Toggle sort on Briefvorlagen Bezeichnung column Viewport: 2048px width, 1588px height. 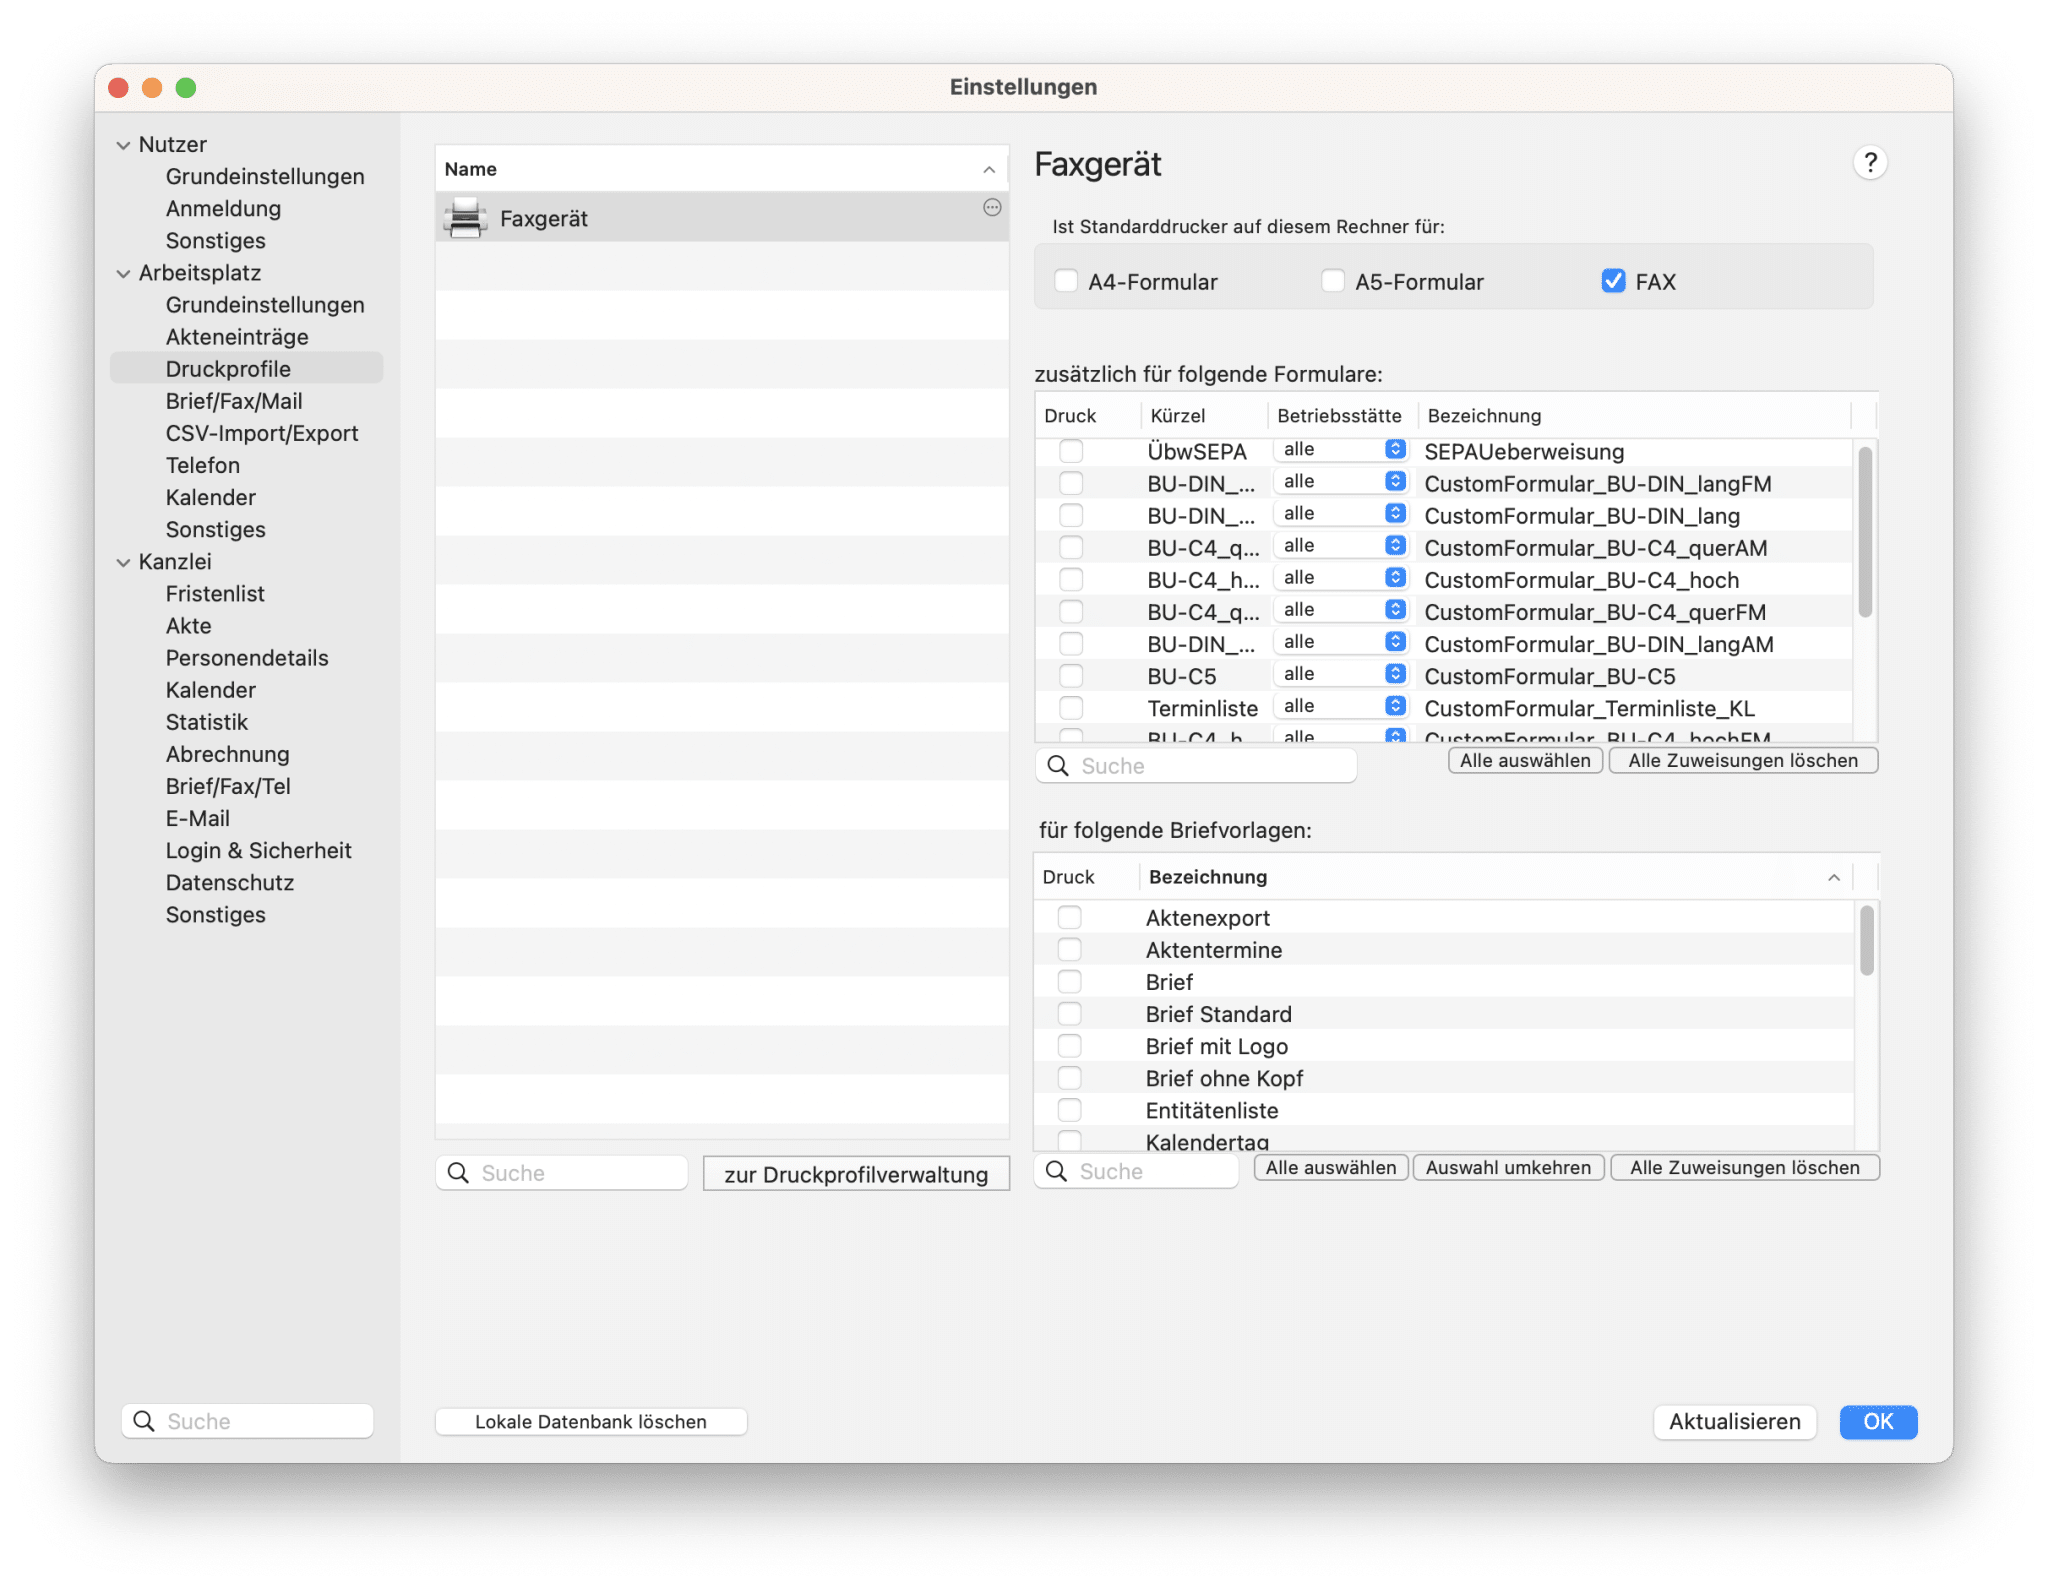click(1496, 877)
